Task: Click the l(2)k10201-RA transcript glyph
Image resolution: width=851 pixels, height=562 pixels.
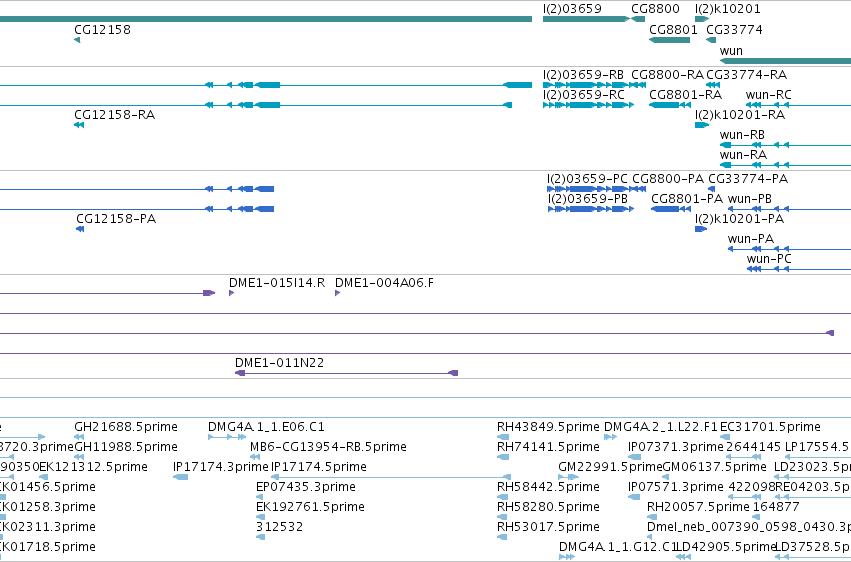Action: click(x=702, y=125)
